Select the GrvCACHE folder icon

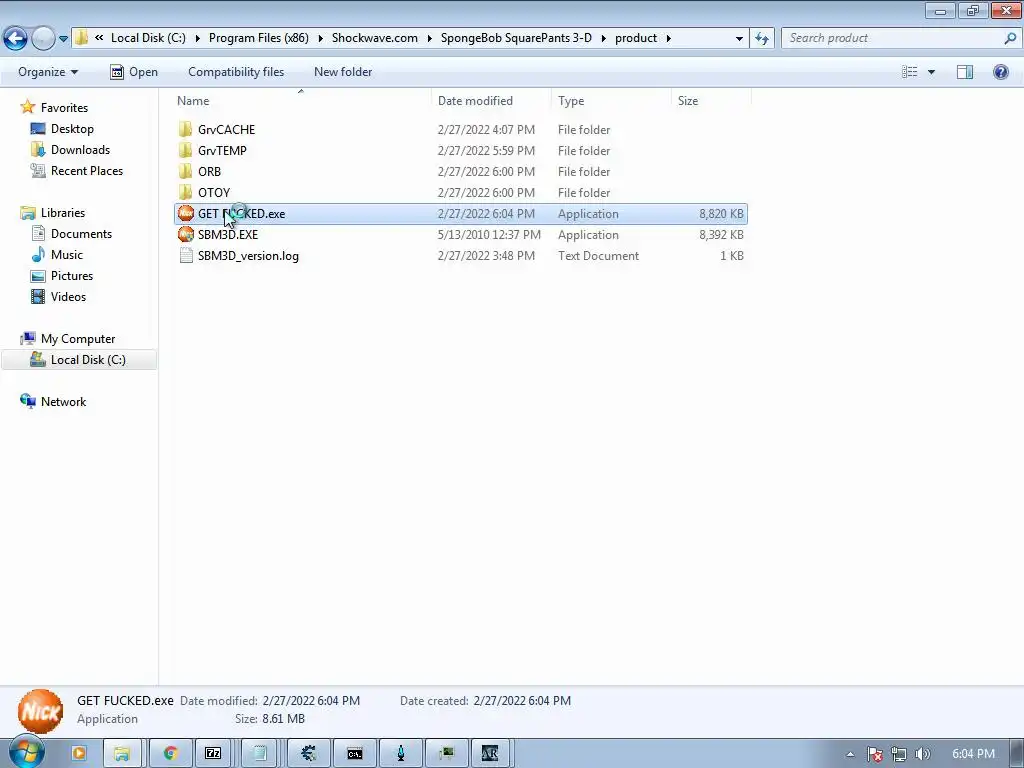tap(185, 129)
